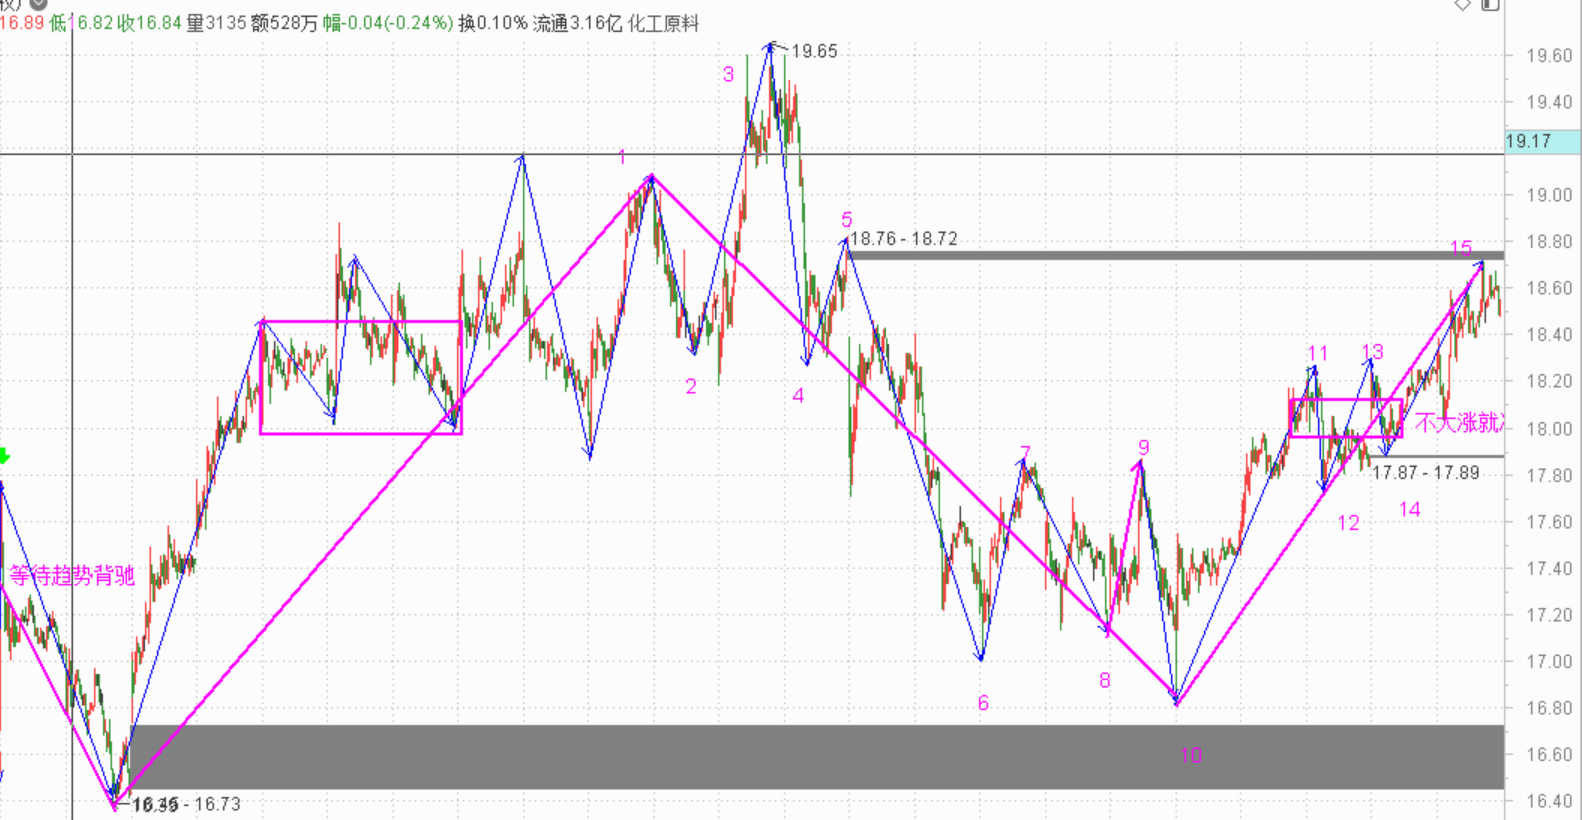Select the wave marker labeled 6
The width and height of the screenshot is (1582, 820).
tap(983, 703)
